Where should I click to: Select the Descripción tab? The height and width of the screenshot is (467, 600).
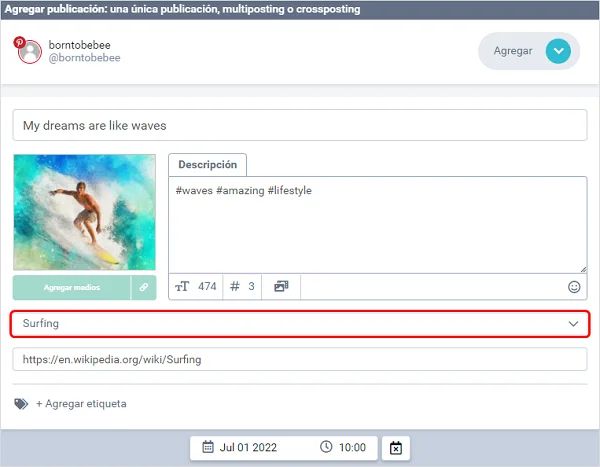click(x=207, y=165)
